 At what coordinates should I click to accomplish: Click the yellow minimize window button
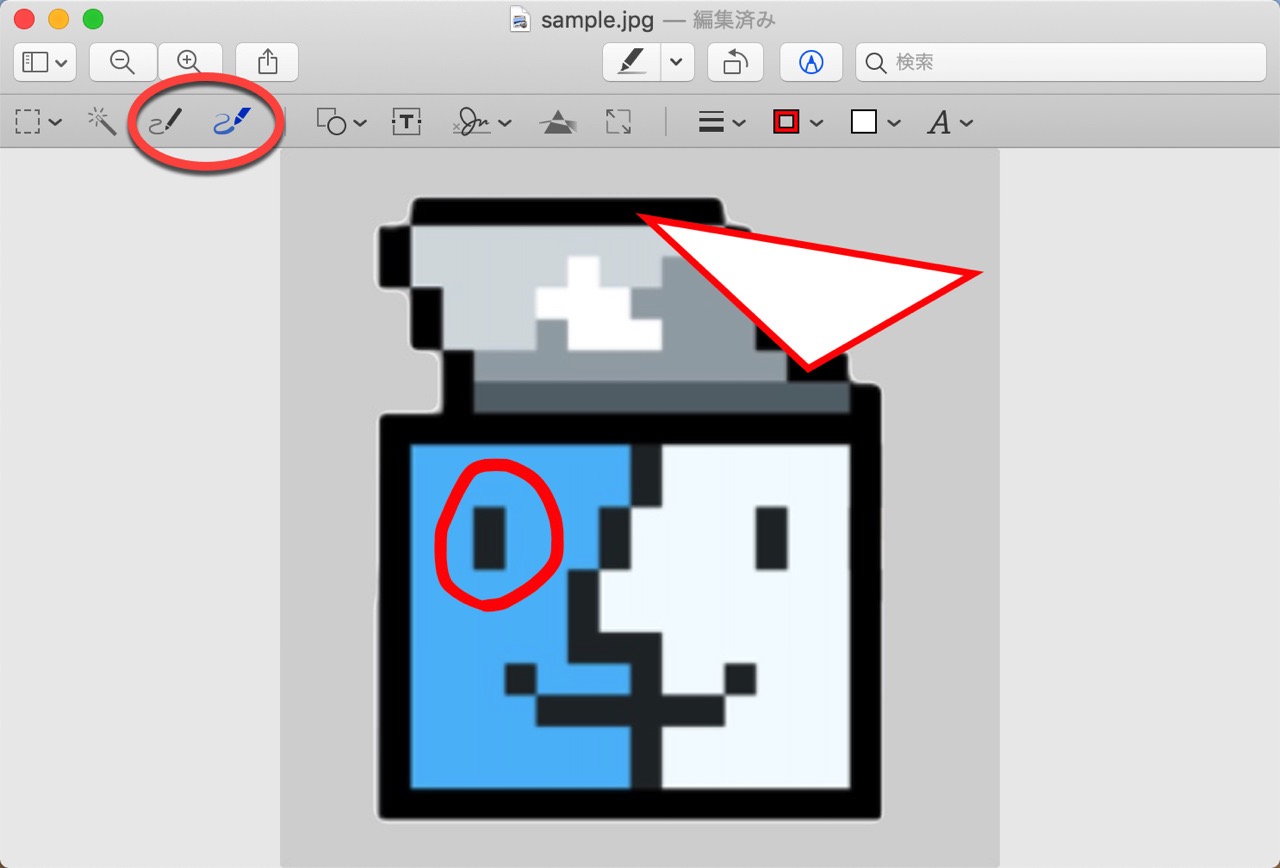(x=58, y=19)
